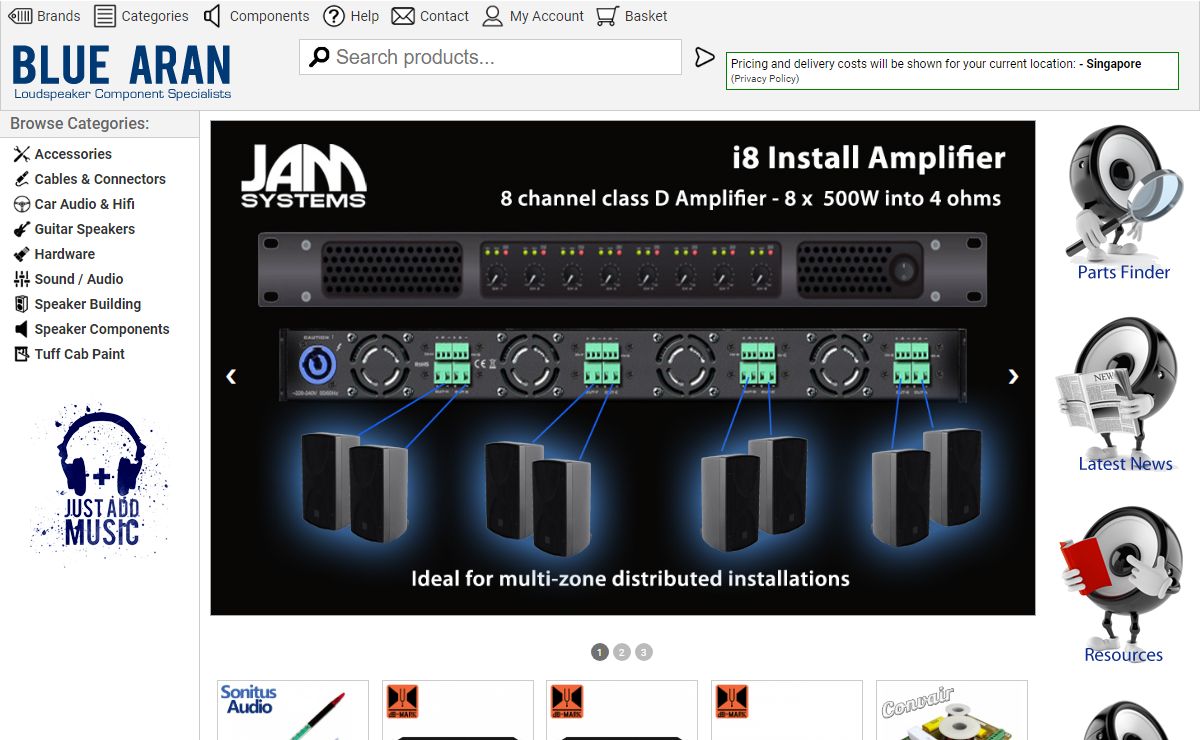Select carousel slide 1 dot
The image size is (1200, 740).
coord(599,652)
